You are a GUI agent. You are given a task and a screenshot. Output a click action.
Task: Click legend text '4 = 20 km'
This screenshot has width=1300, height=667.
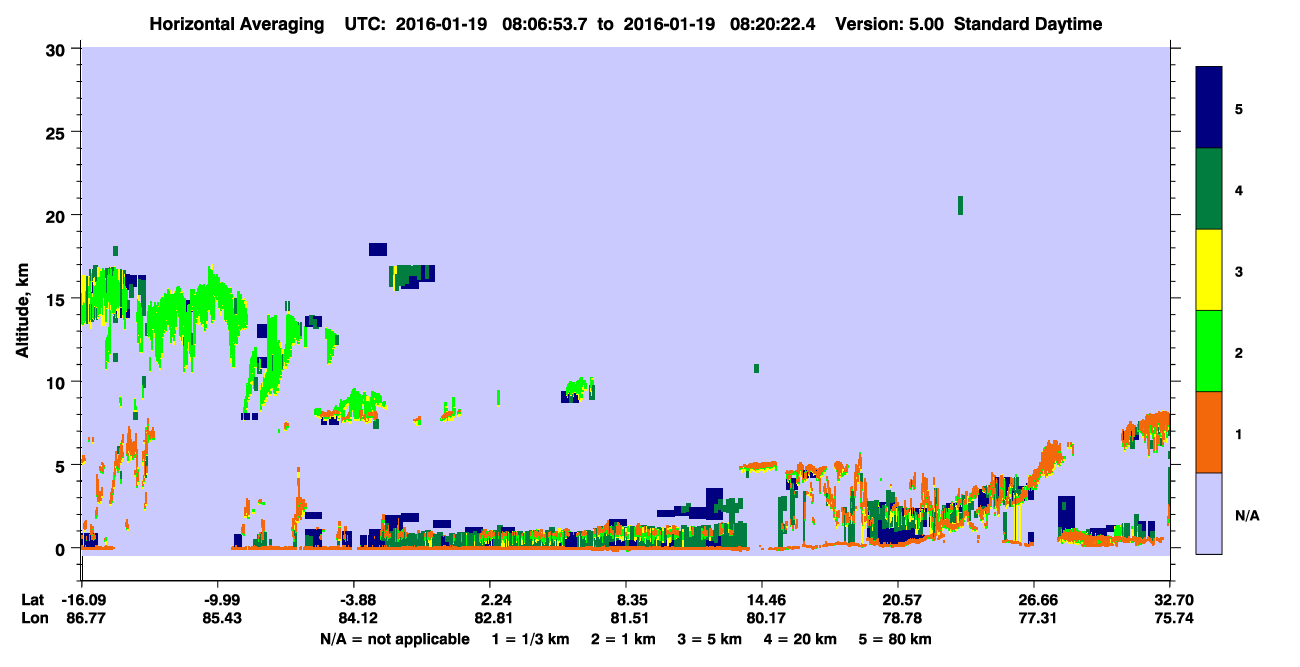802,639
